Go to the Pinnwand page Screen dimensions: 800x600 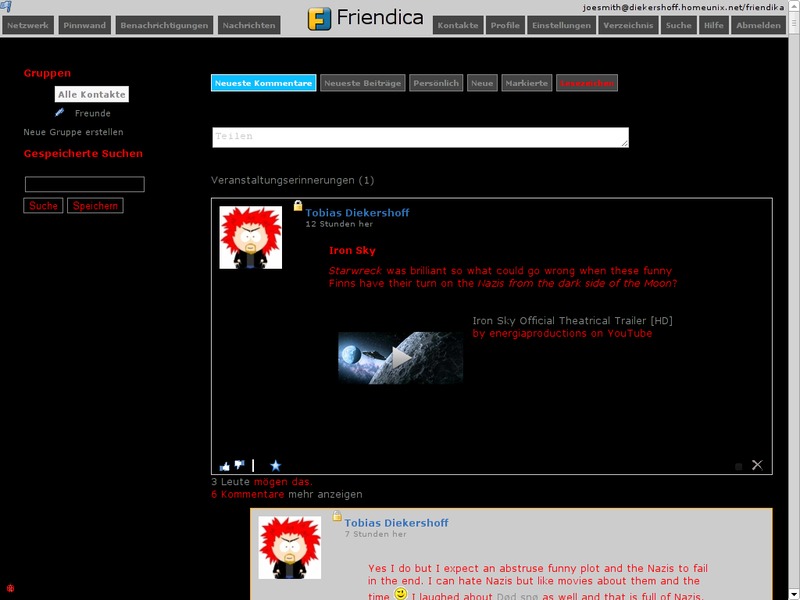pos(85,25)
